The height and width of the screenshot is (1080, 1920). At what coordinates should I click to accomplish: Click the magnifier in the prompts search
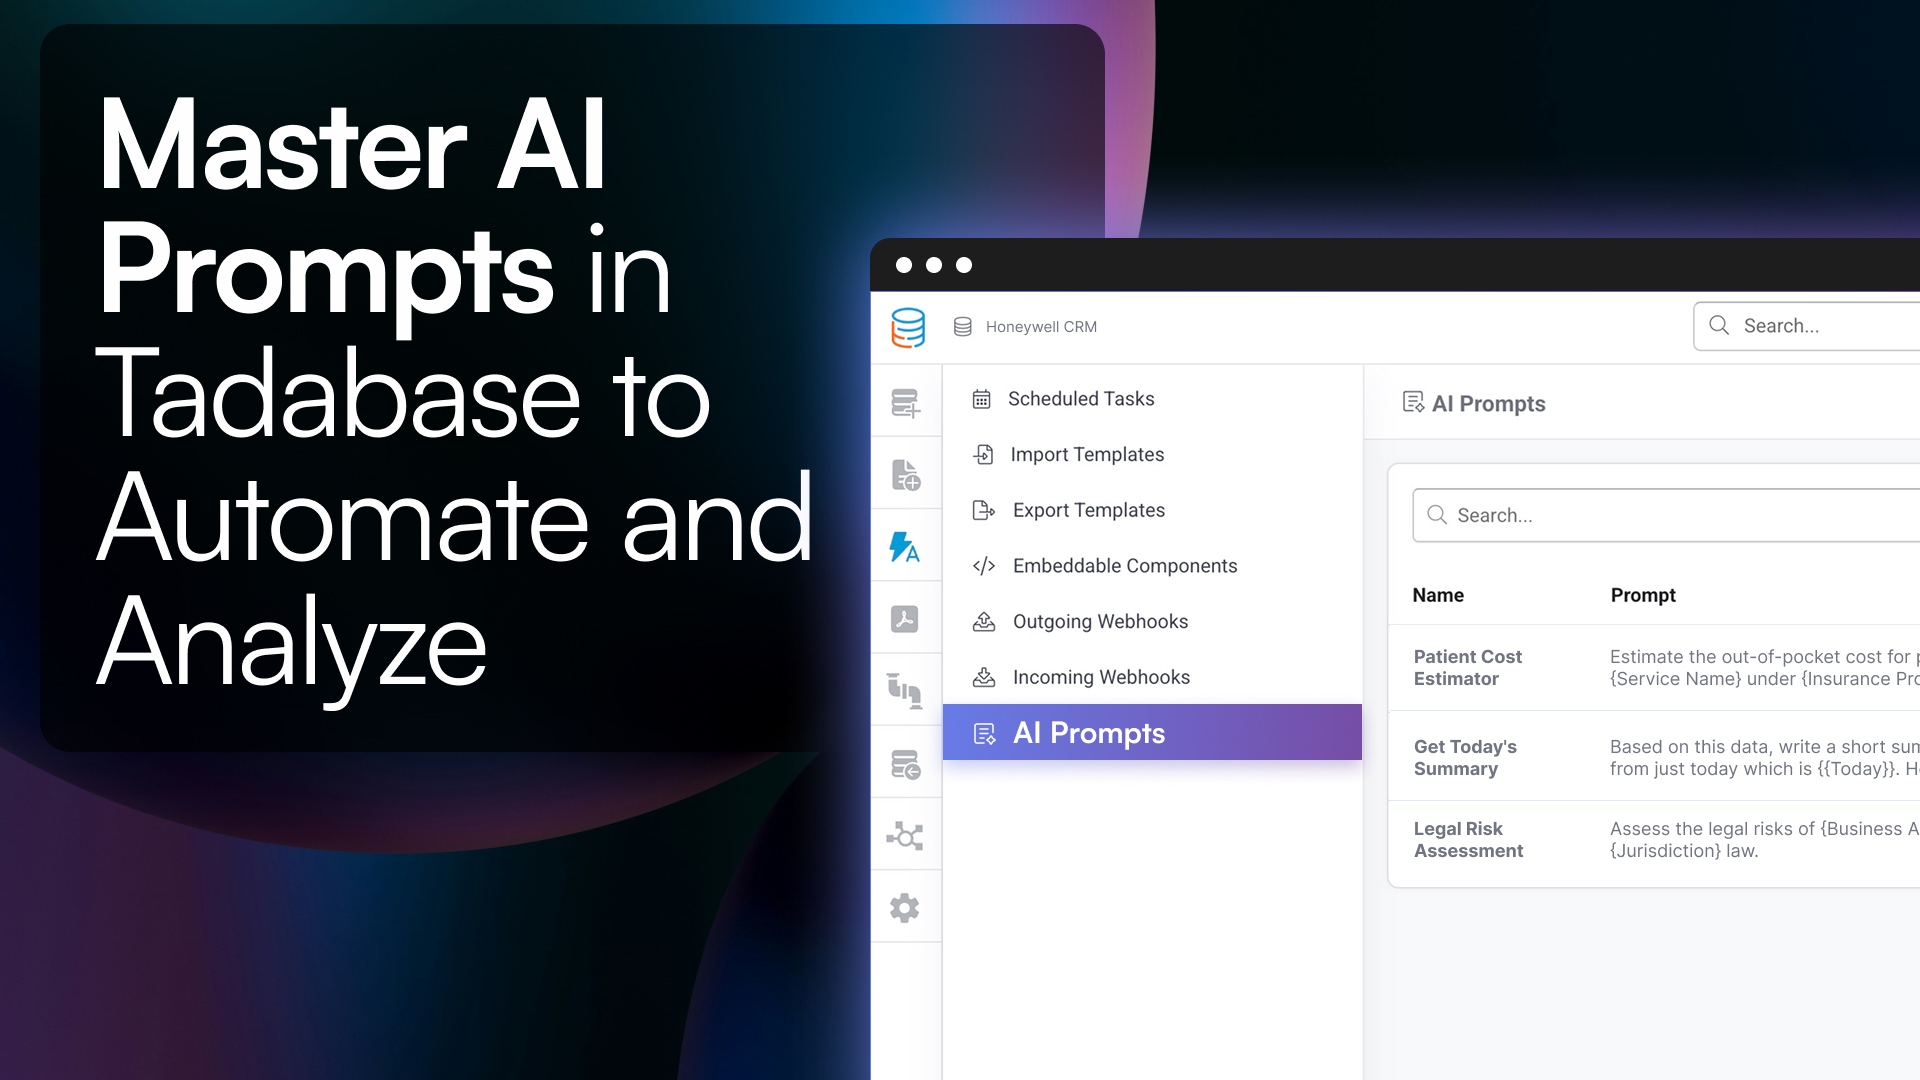click(x=1437, y=515)
